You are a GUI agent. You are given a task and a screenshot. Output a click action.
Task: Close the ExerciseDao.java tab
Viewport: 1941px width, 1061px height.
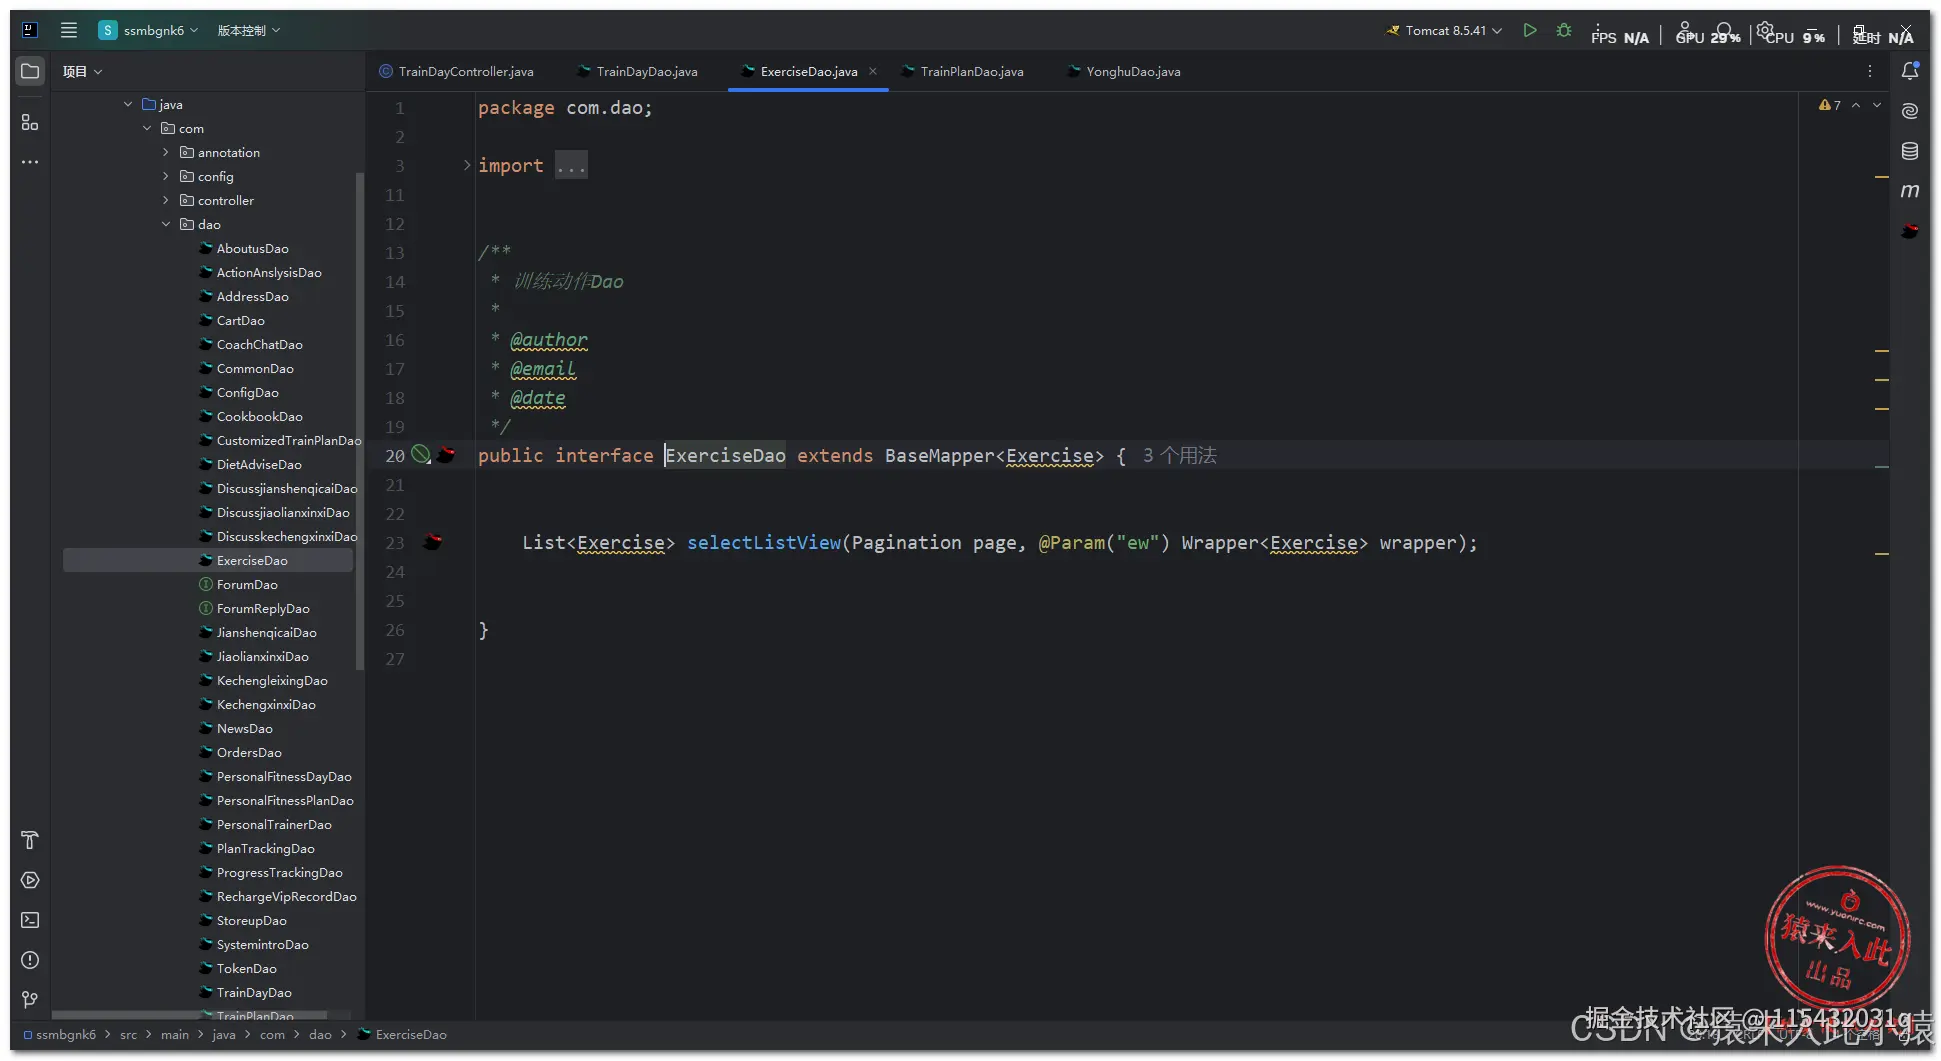point(873,71)
